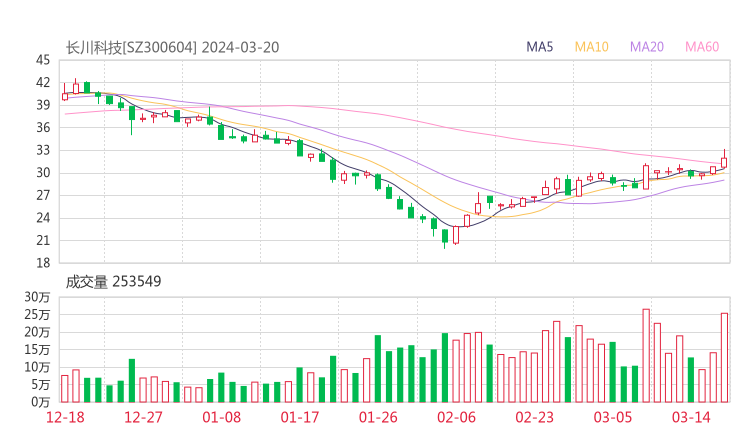Click the MA60 legend label
Image resolution: width=740 pixels, height=440 pixels.
click(702, 47)
